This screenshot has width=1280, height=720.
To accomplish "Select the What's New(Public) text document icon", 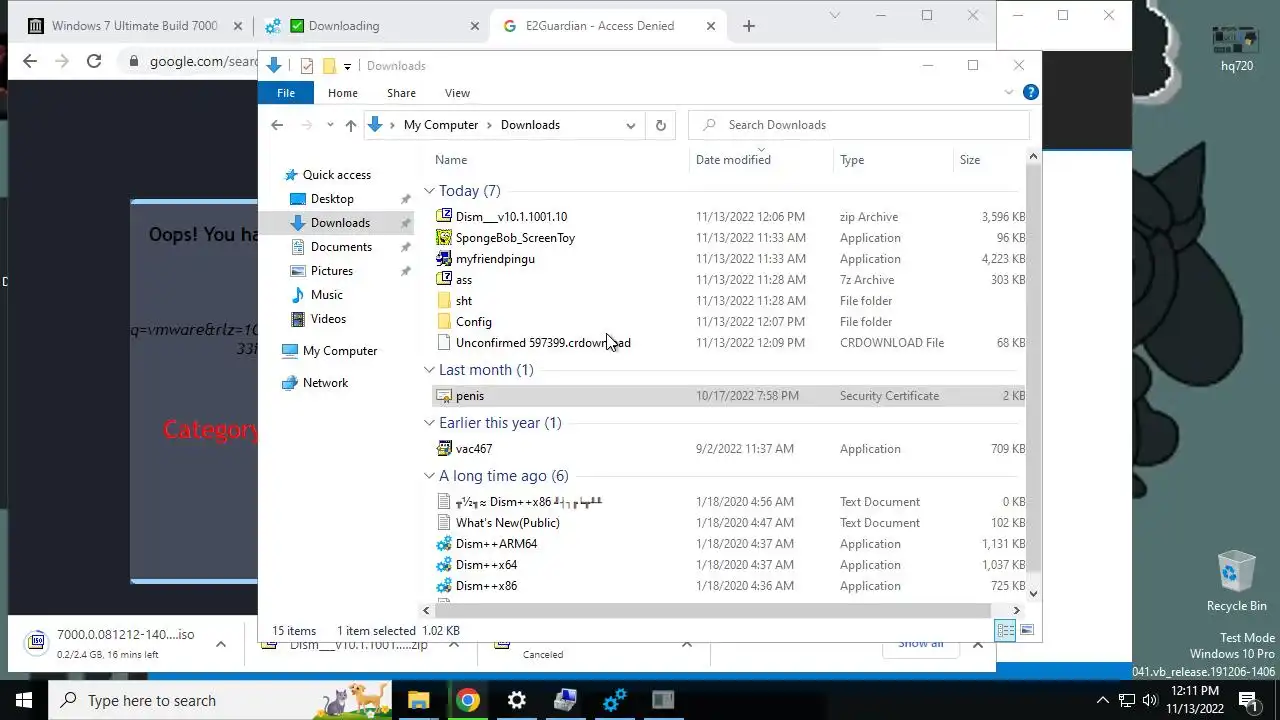I will pos(445,522).
